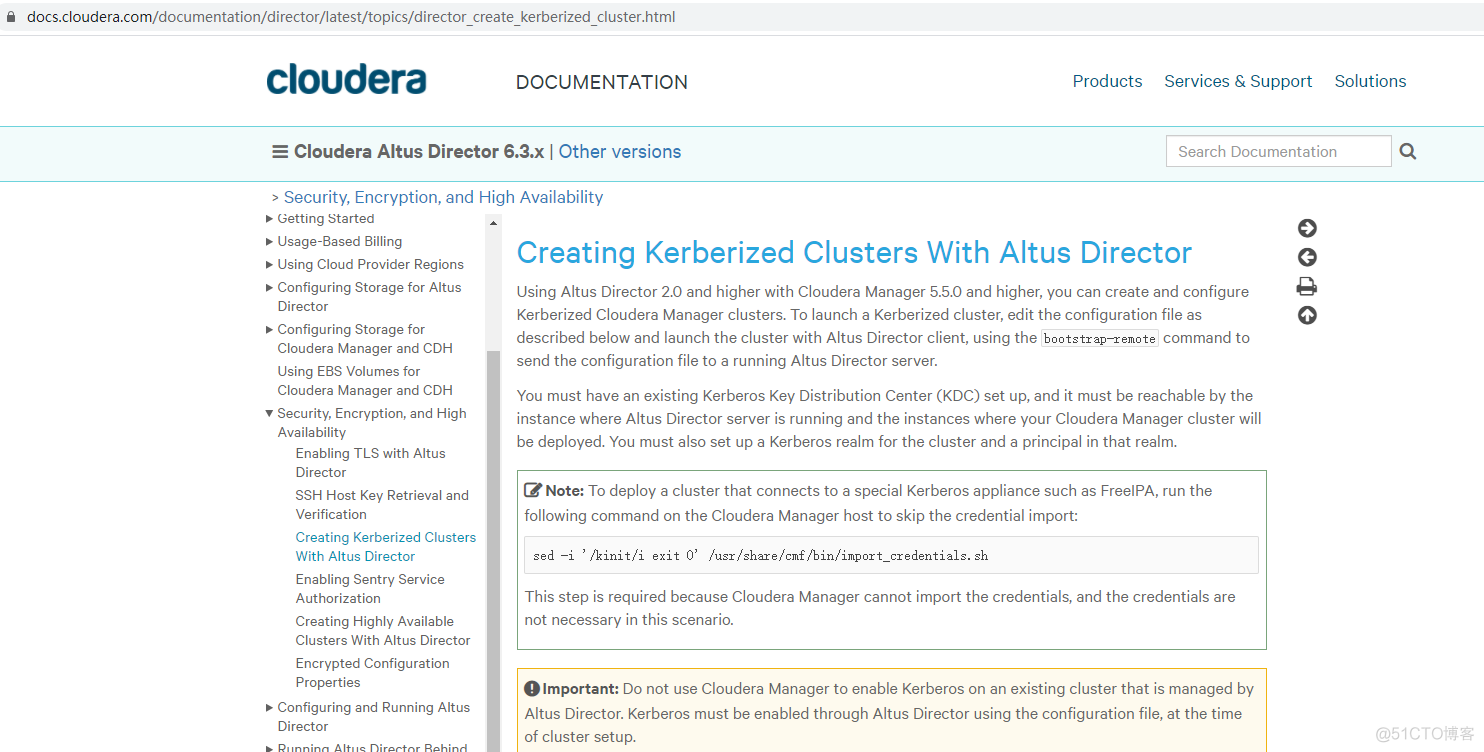The image size is (1484, 752).
Task: Go to previous page arrow icon
Action: 1307,257
